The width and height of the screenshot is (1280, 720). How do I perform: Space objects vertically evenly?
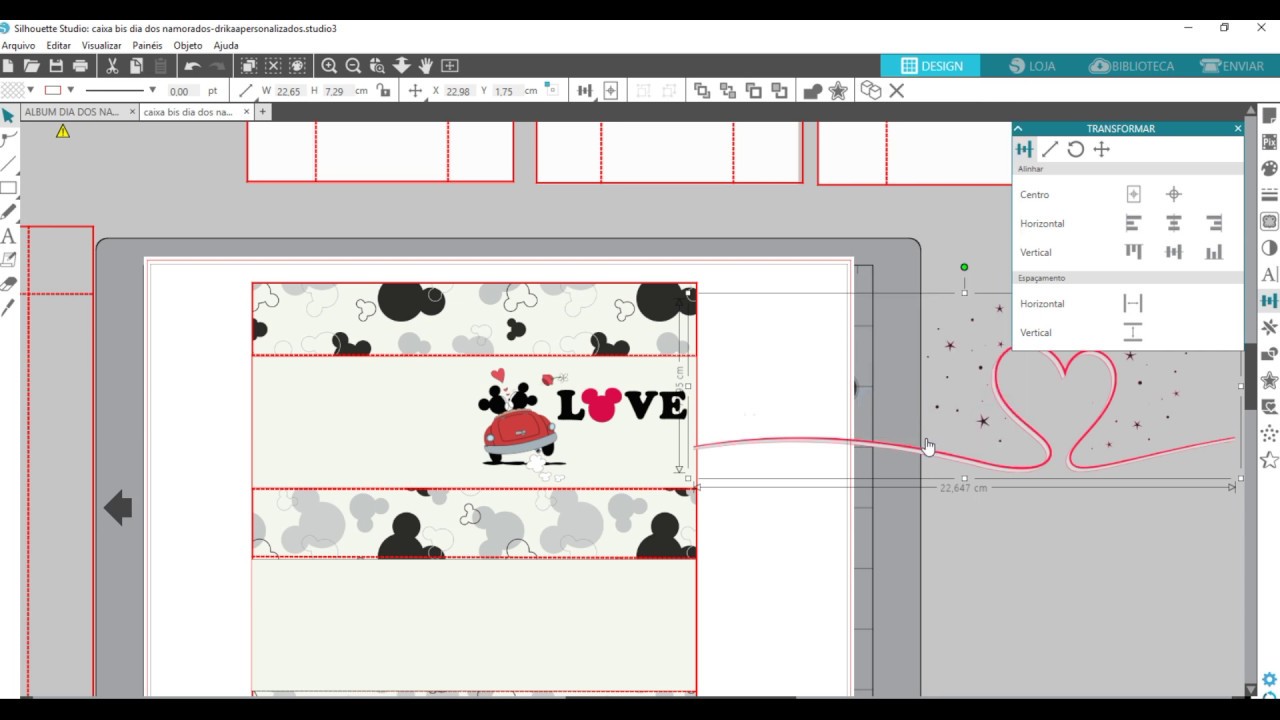coord(1133,332)
